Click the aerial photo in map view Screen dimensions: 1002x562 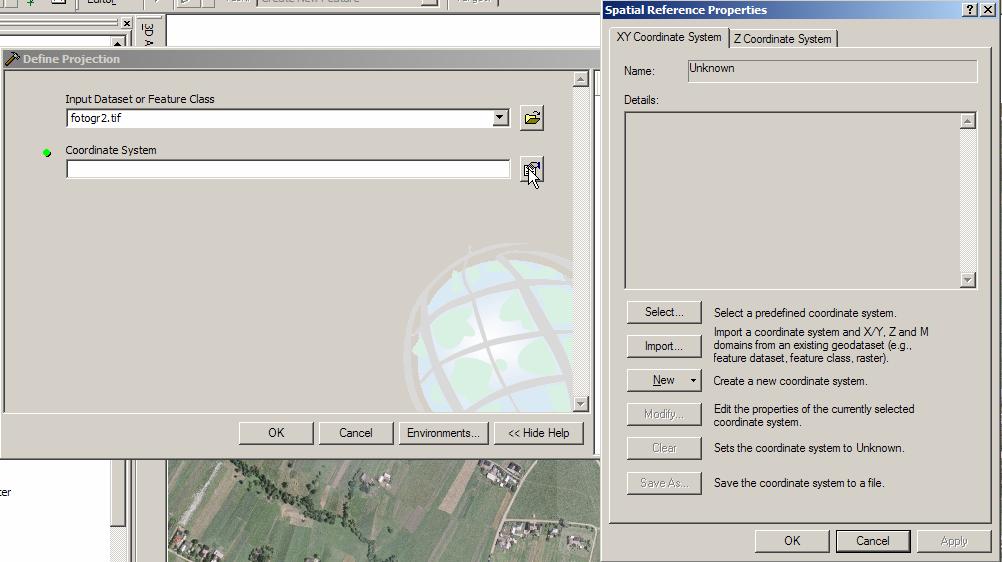[383, 511]
